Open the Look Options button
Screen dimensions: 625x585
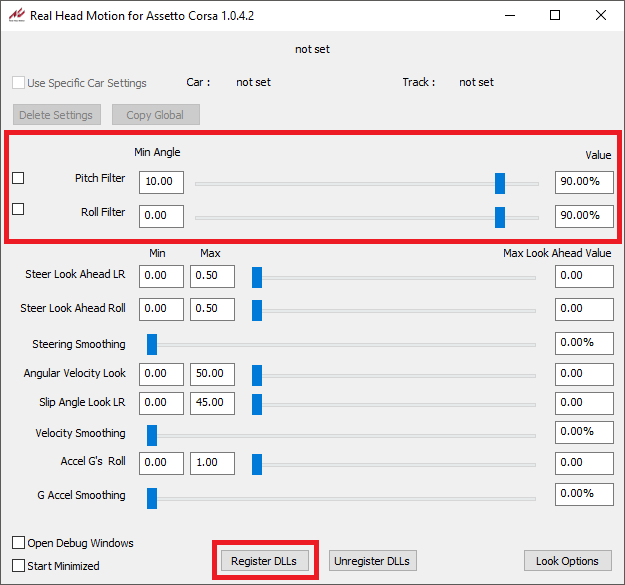coord(567,561)
